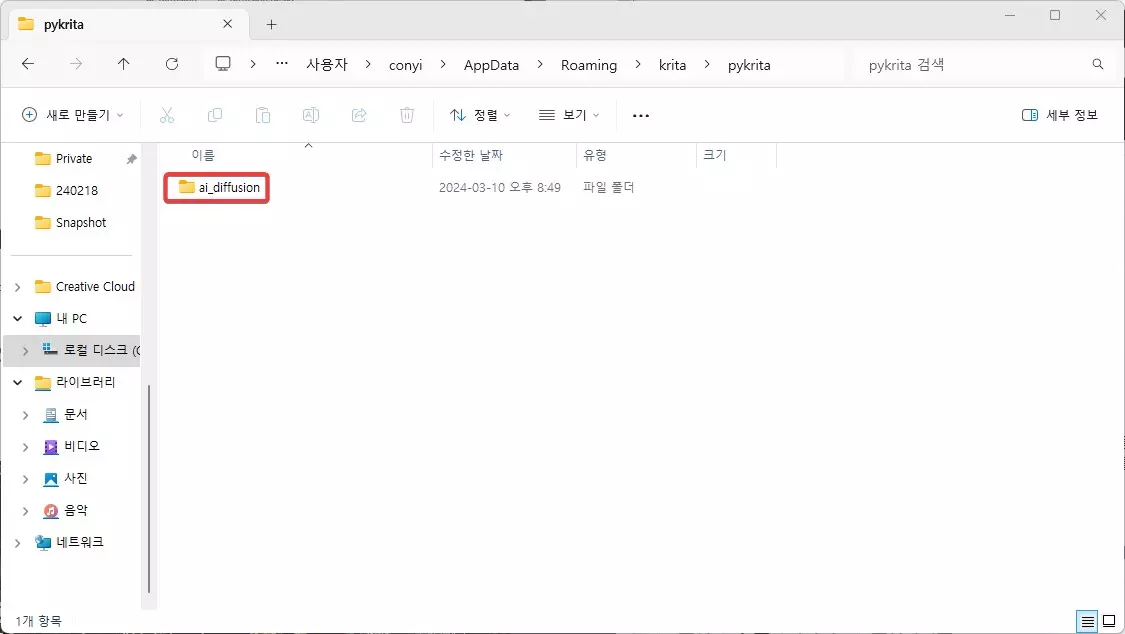The width and height of the screenshot is (1125, 634).
Task: Click the Paste icon
Action: [263, 114]
